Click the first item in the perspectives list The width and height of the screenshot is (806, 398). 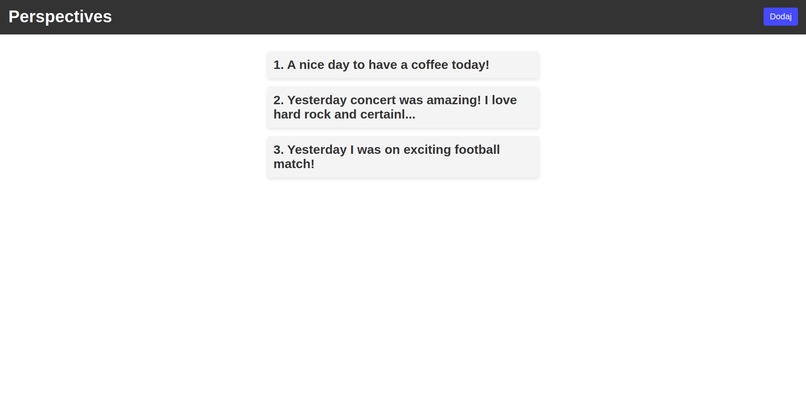pyautogui.click(x=403, y=65)
